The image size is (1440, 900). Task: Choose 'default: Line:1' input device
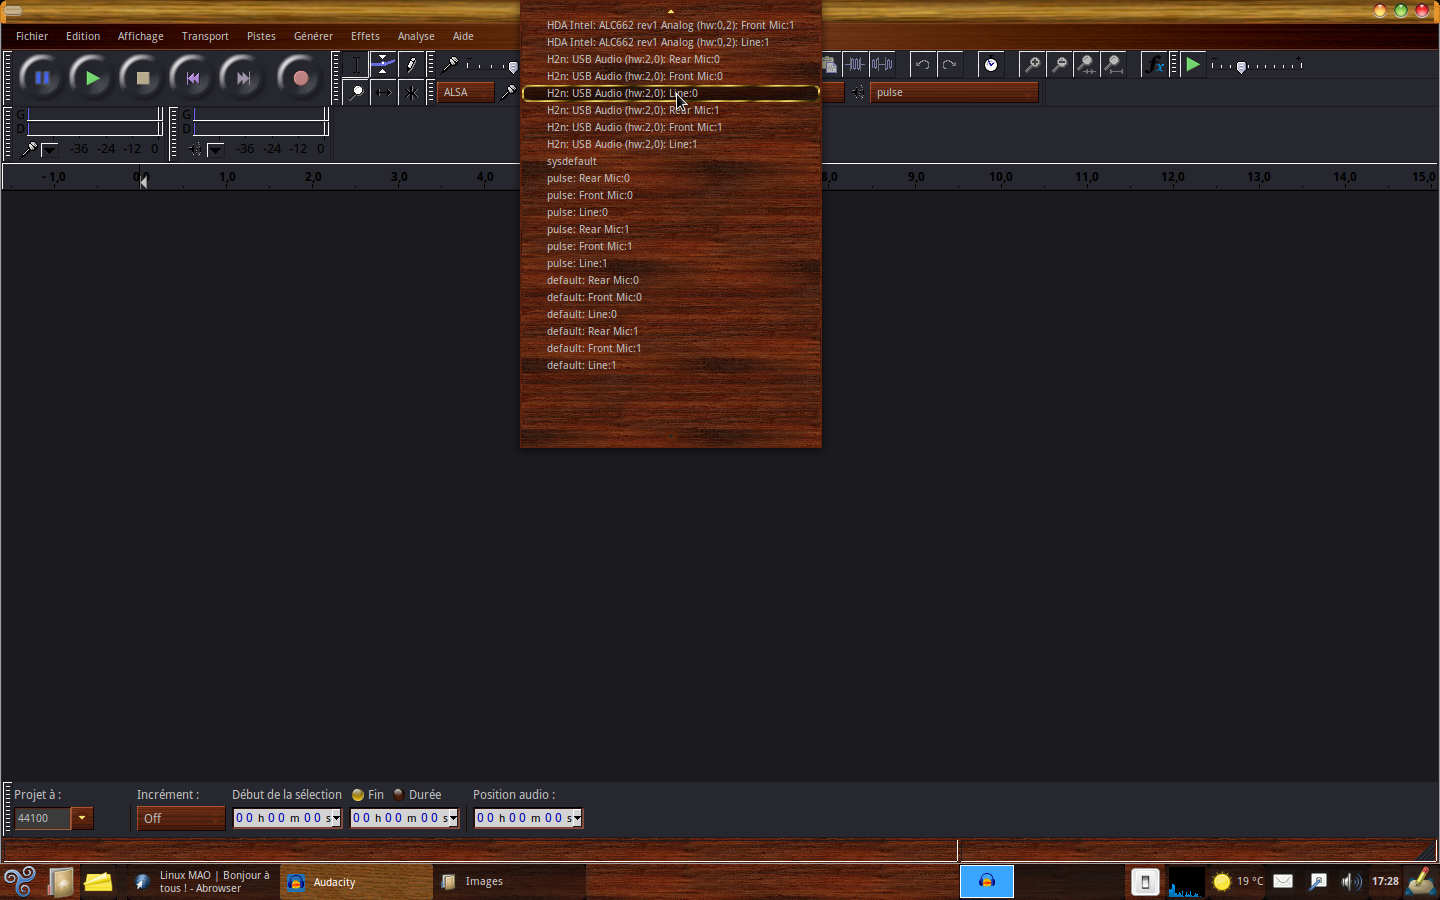point(671,365)
